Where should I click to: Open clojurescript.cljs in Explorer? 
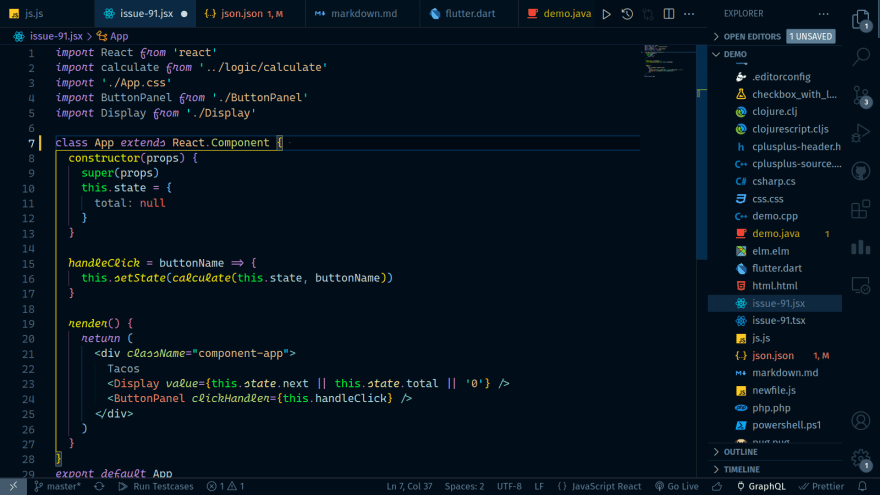[790, 129]
